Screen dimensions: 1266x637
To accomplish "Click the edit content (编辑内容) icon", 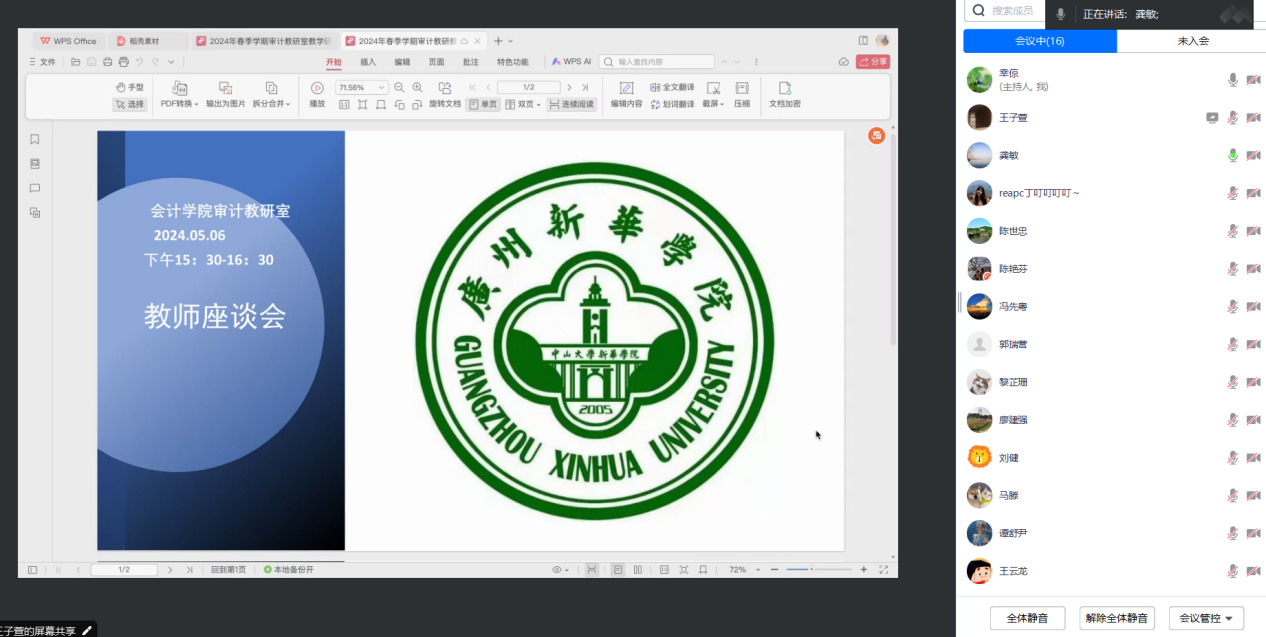I will point(626,88).
